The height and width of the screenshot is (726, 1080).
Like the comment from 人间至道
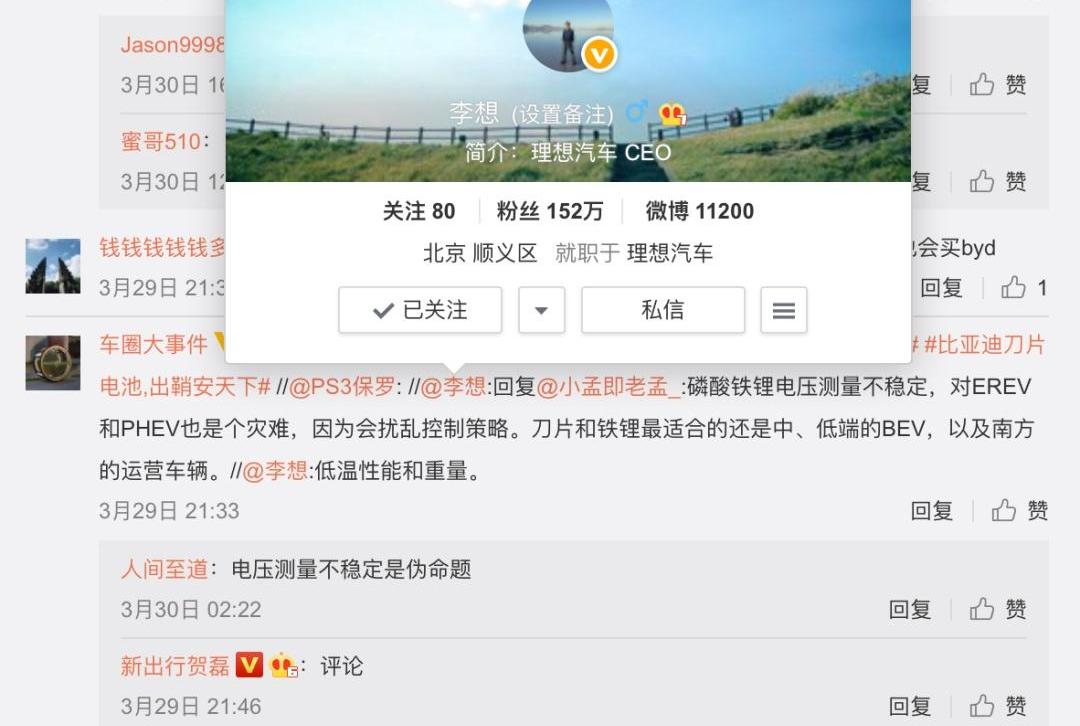(x=997, y=609)
